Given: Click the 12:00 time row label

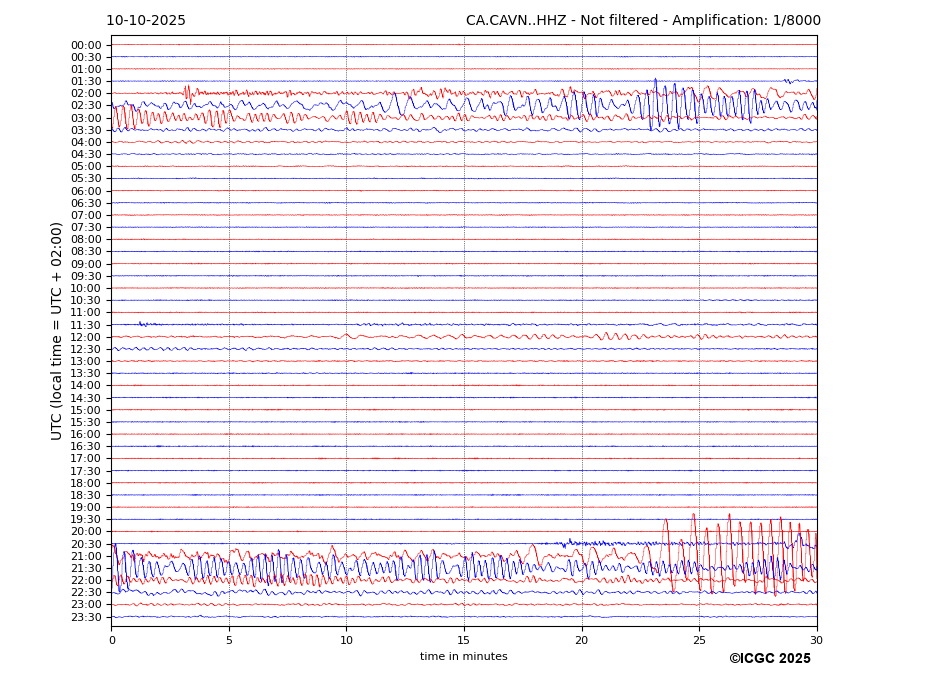Looking at the screenshot, I should [86, 337].
